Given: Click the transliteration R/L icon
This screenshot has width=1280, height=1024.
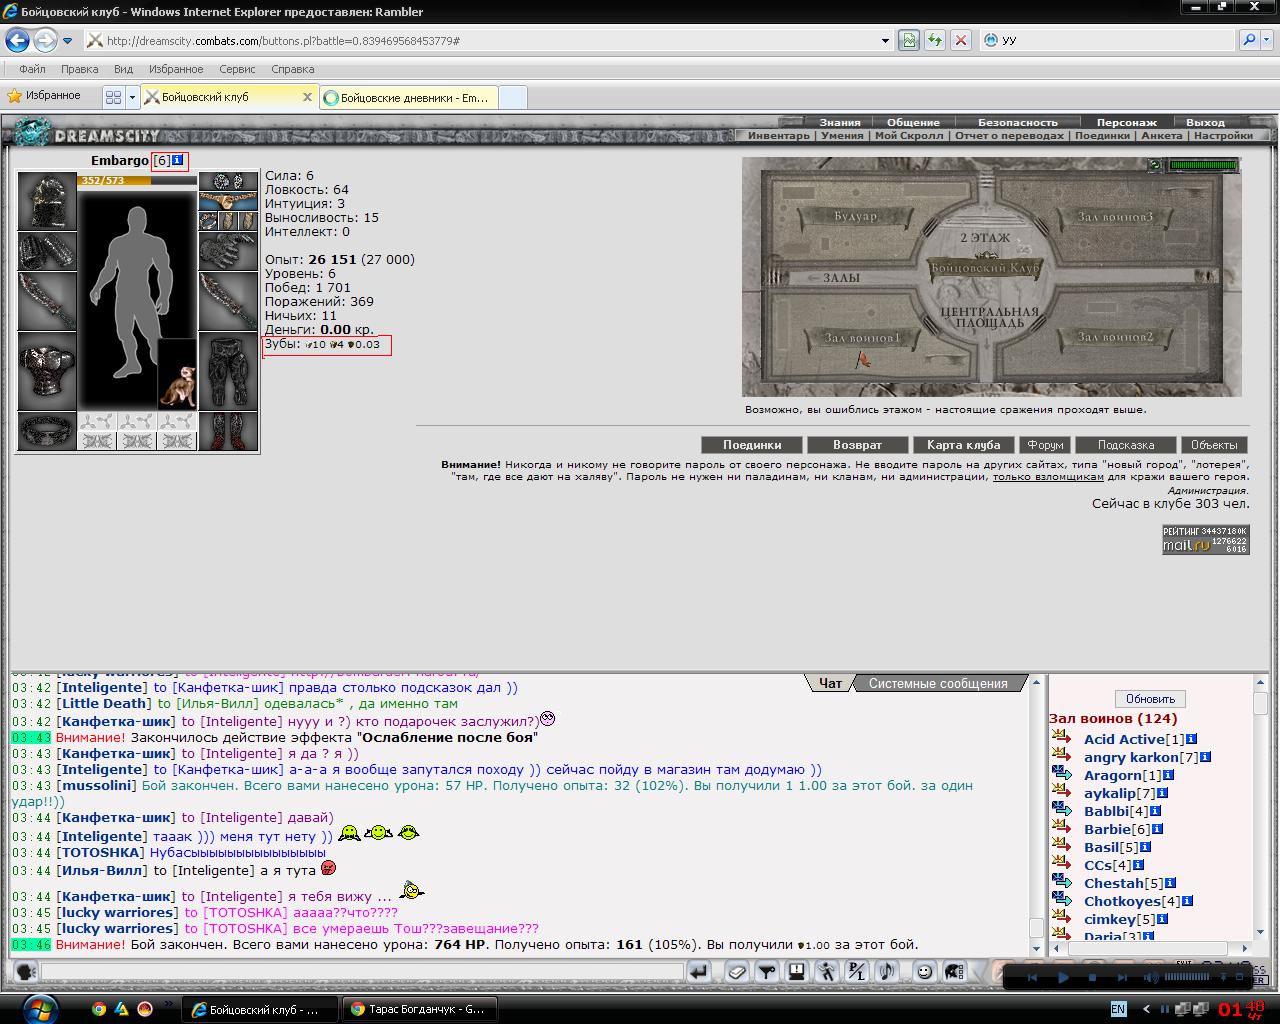Looking at the screenshot, I should pyautogui.click(x=857, y=971).
